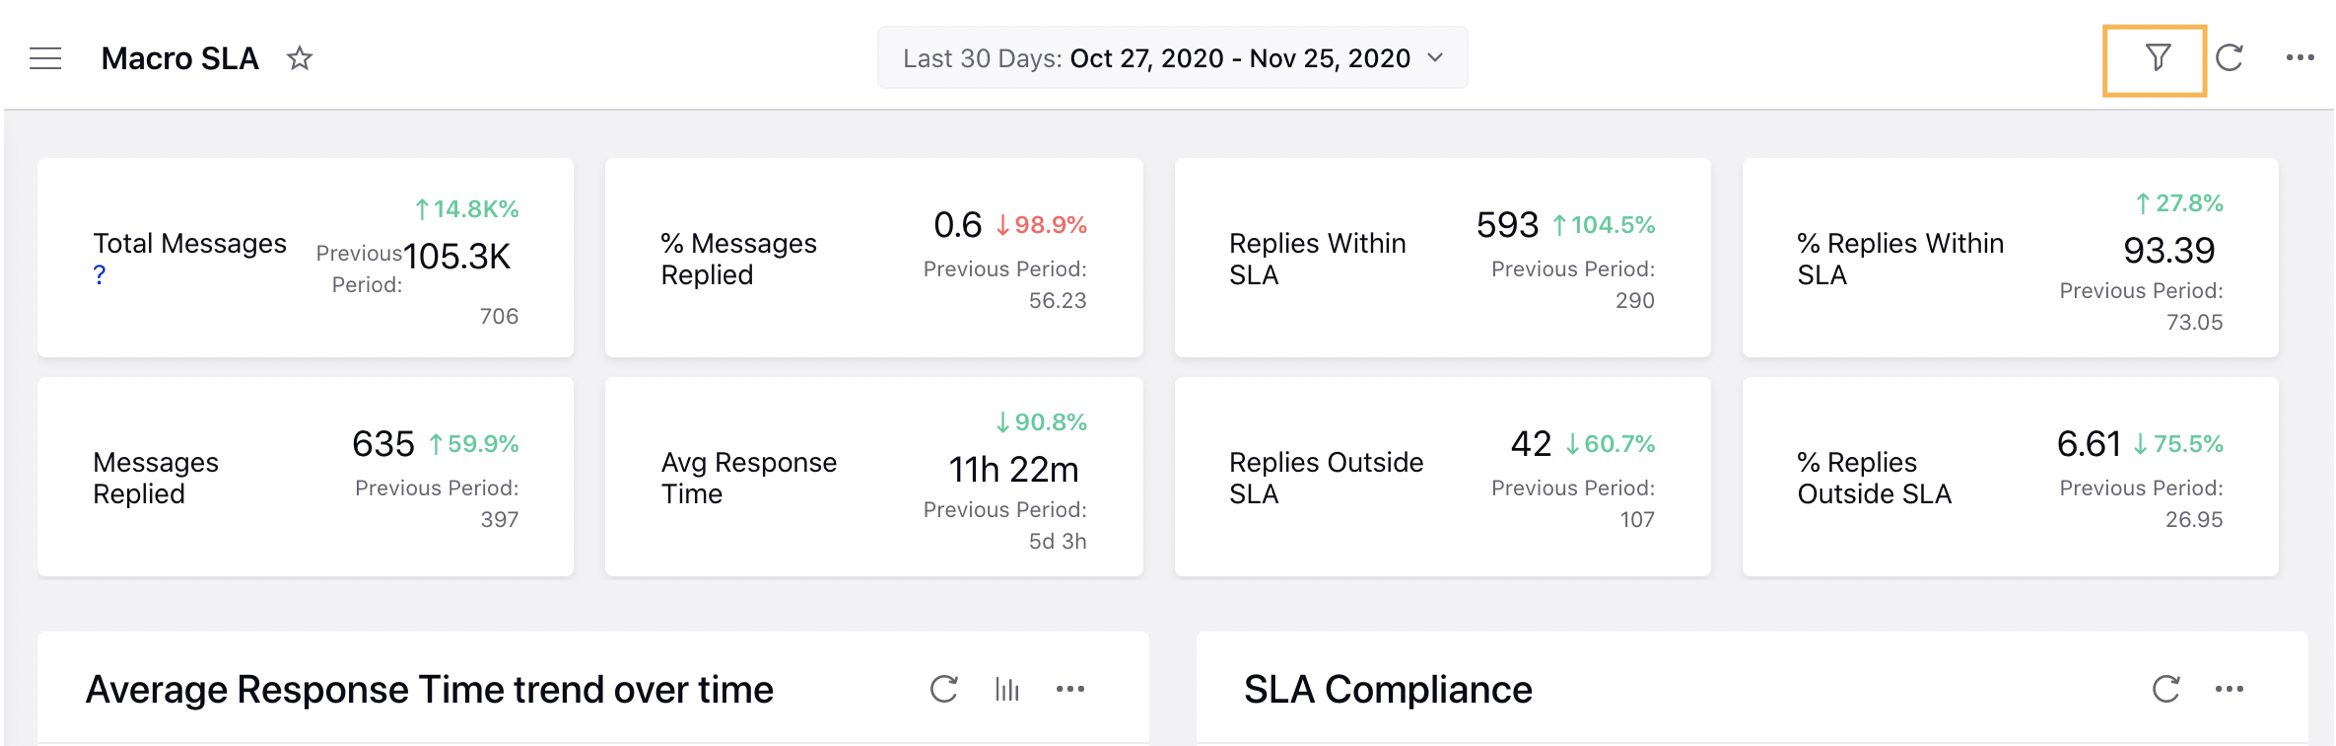Open more options for SLA Compliance widget
This screenshot has width=2336, height=746.
pos(2229,689)
